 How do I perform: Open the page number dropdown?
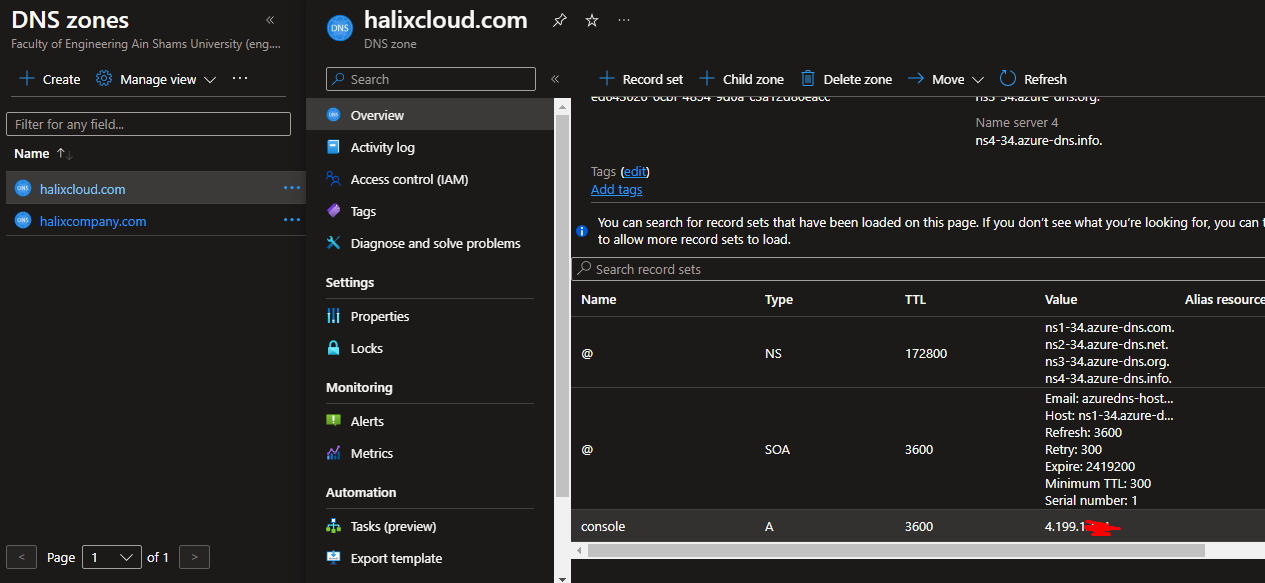coord(111,557)
